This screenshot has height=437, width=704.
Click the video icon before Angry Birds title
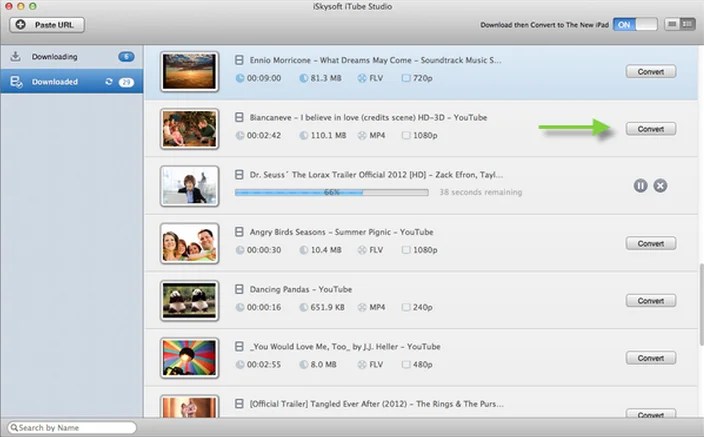point(239,232)
